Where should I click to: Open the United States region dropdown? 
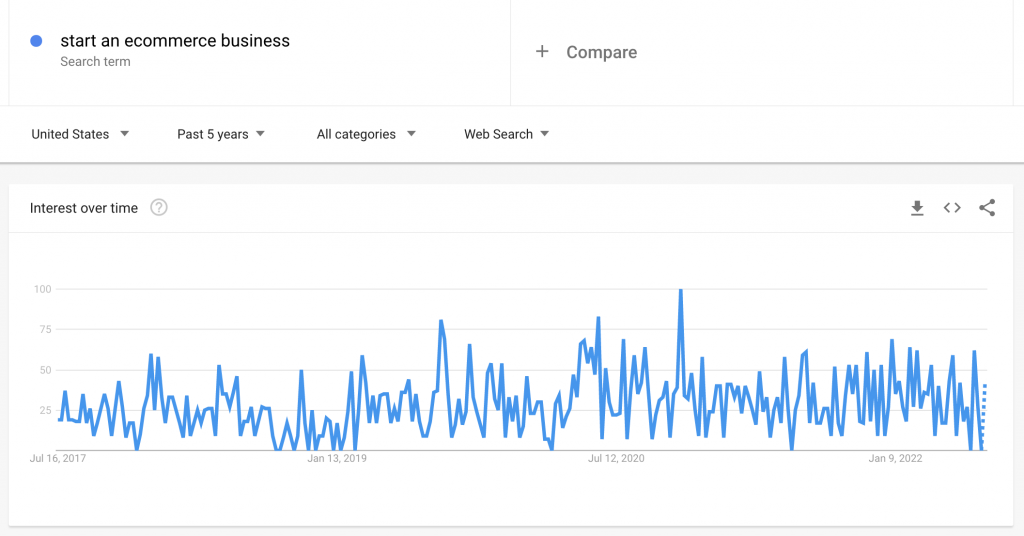(x=80, y=134)
